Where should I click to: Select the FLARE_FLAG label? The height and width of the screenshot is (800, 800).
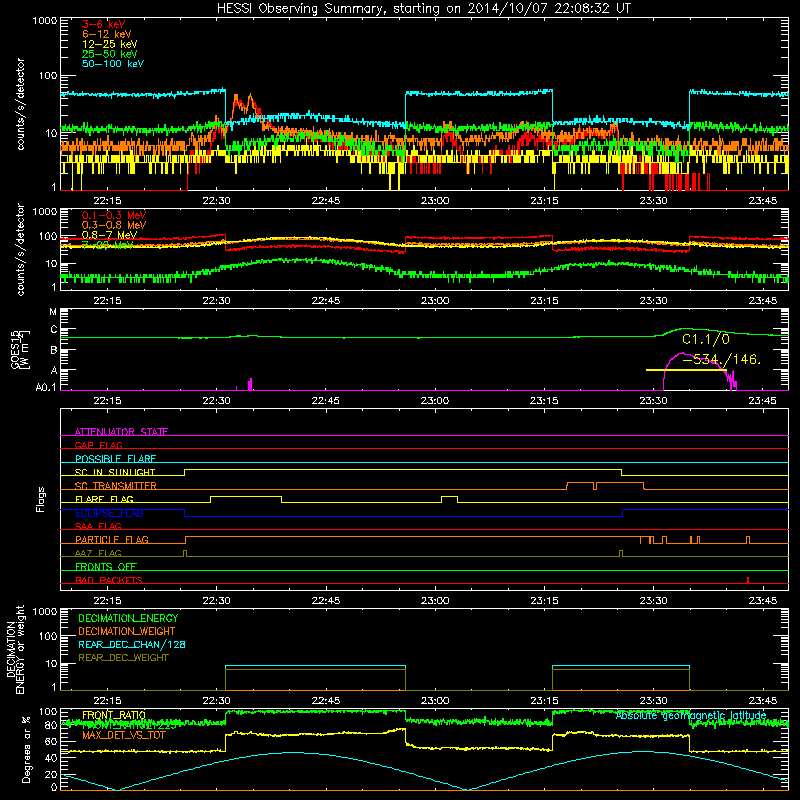click(x=104, y=499)
